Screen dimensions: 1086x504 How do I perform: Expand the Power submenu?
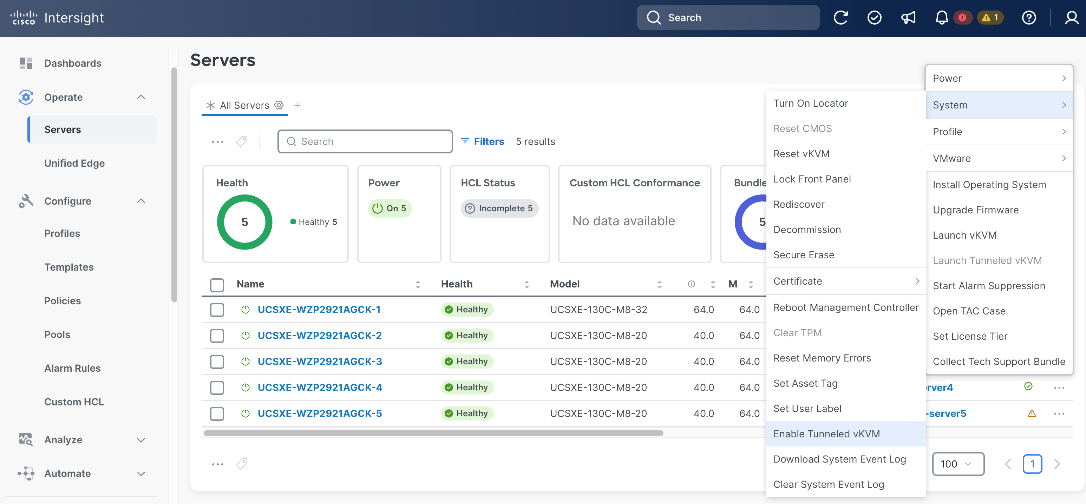[x=999, y=78]
